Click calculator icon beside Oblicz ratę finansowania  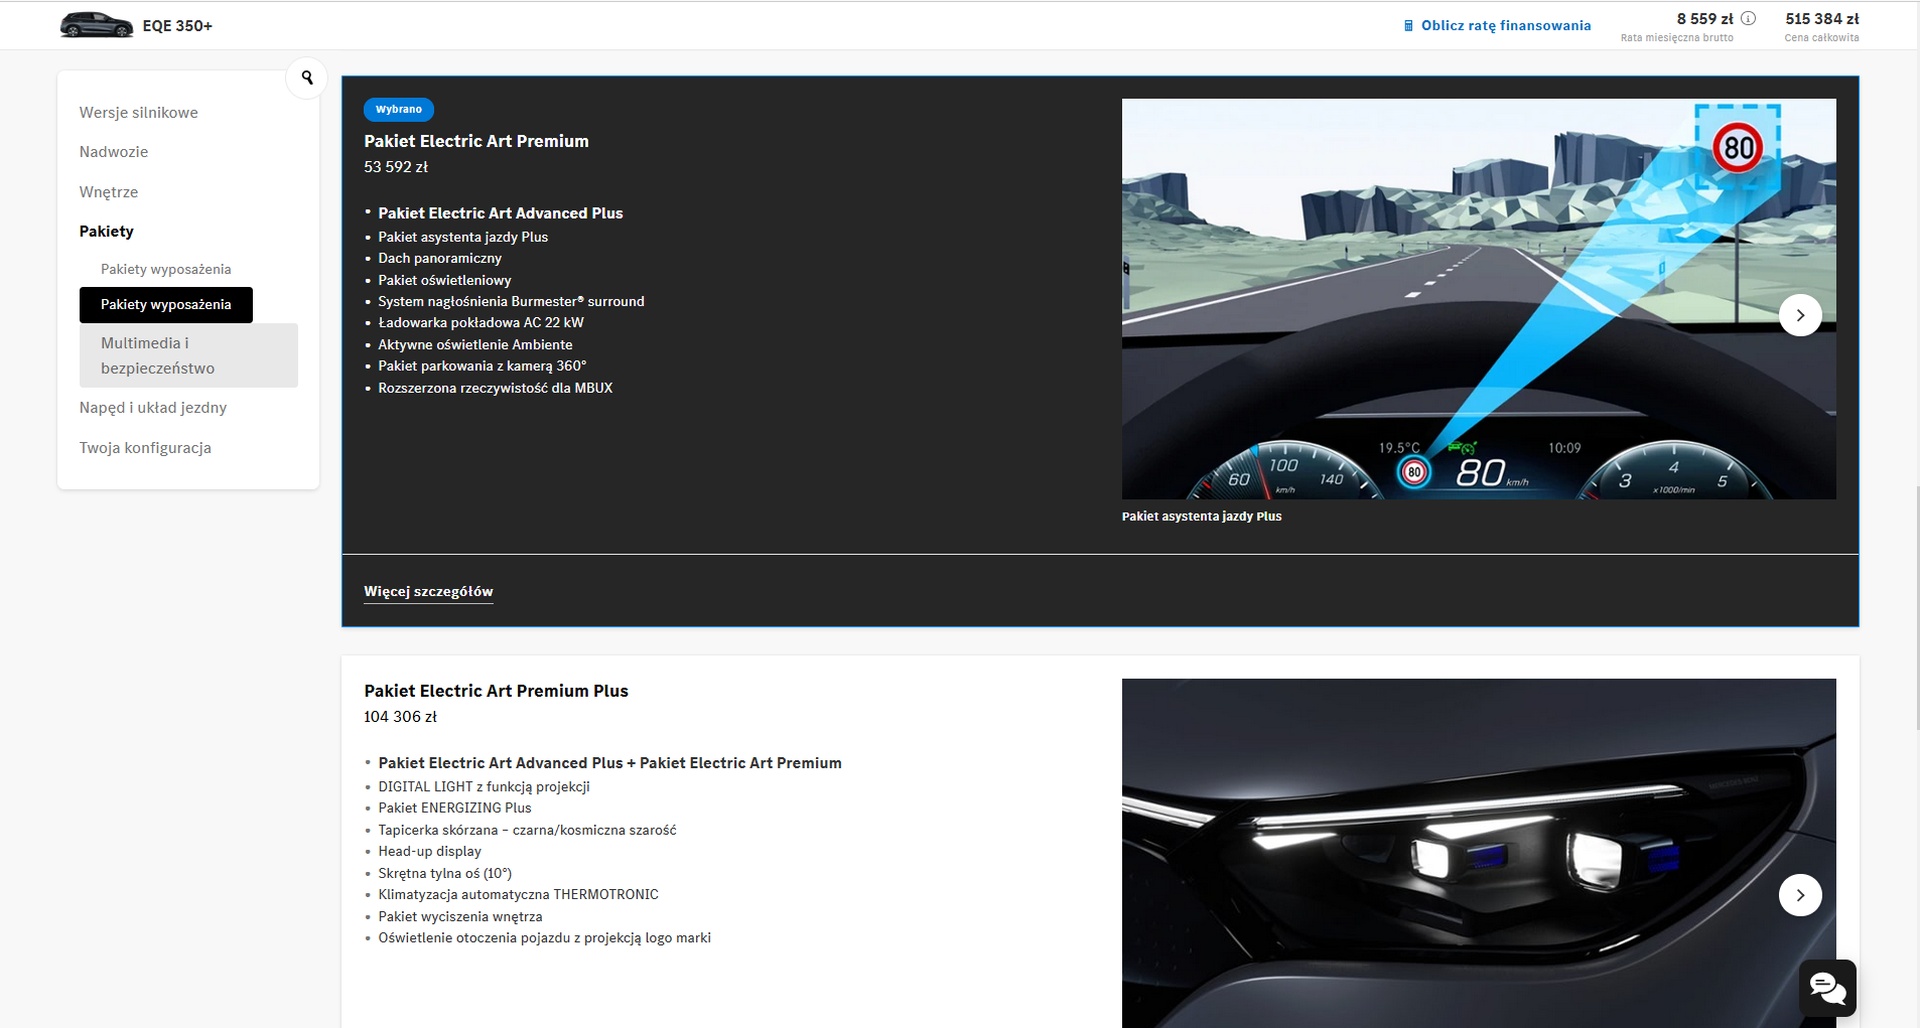tap(1408, 26)
